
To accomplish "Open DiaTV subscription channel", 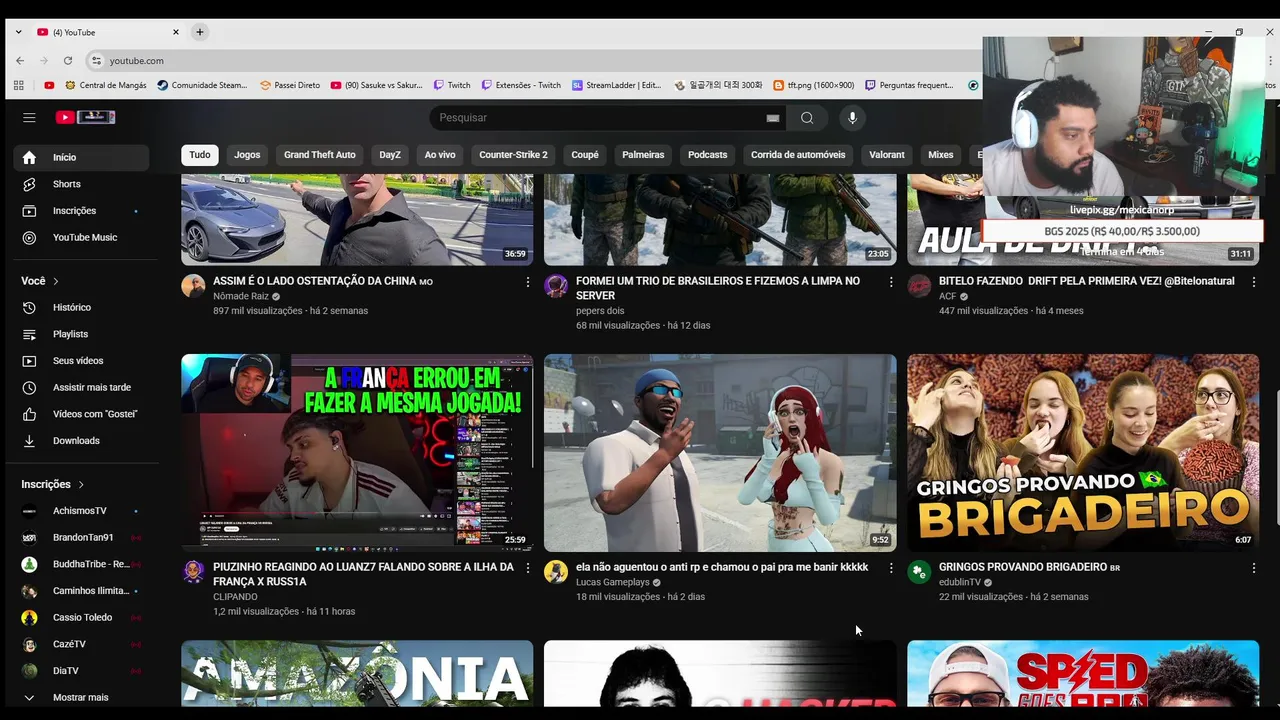I will pos(81,671).
